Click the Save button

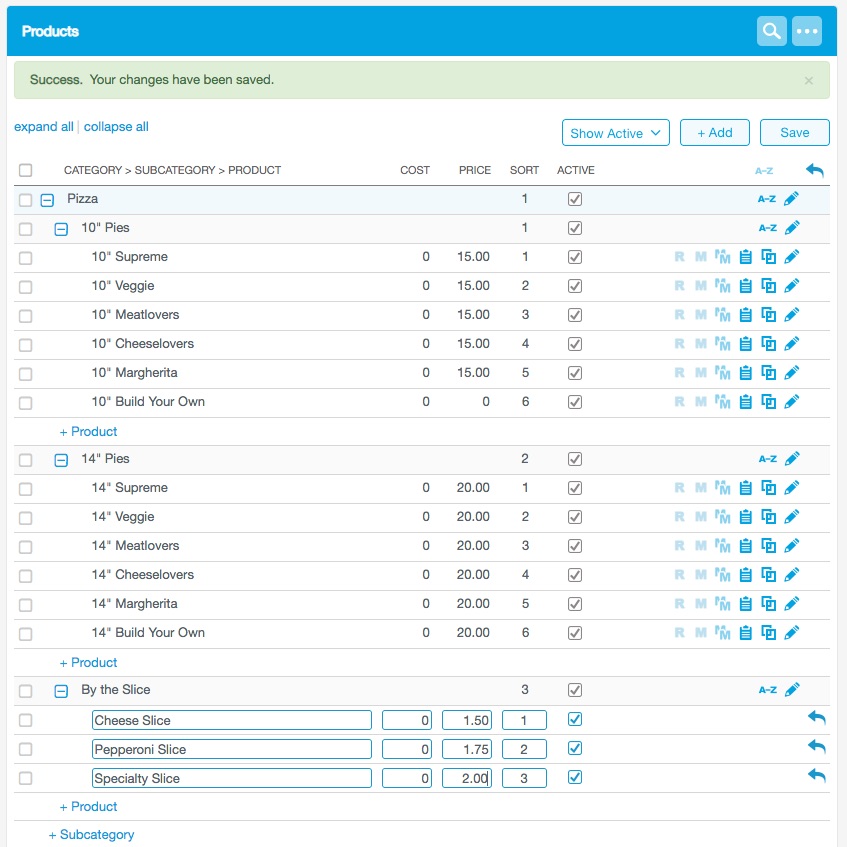pos(794,133)
